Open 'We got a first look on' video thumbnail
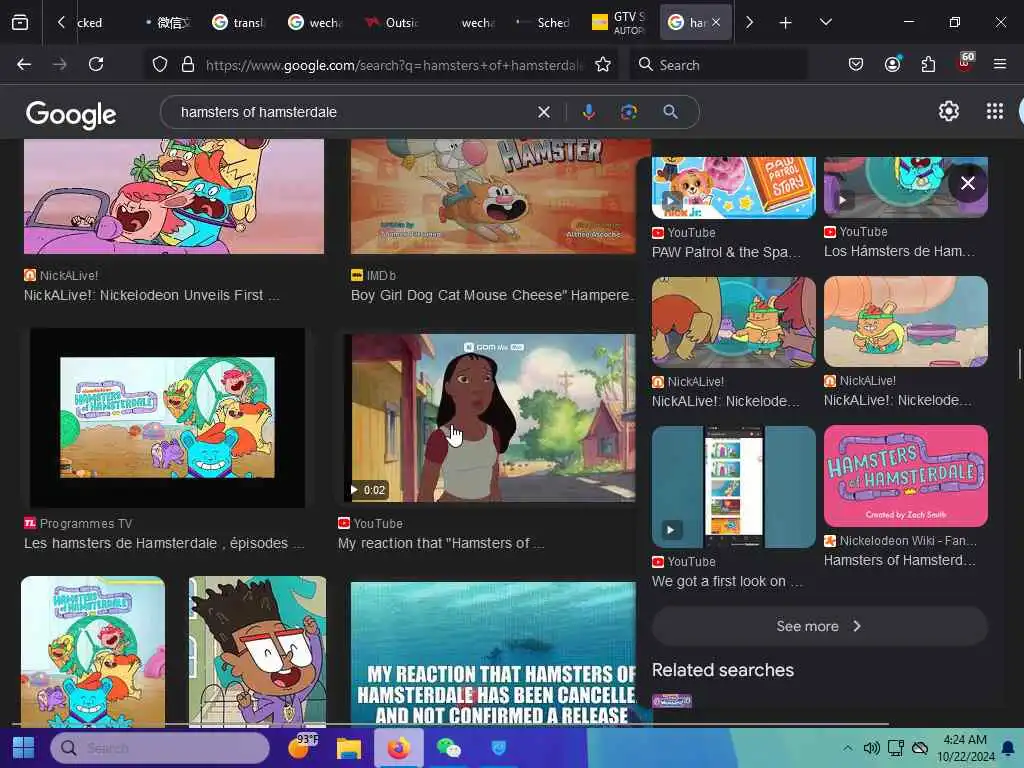 733,487
